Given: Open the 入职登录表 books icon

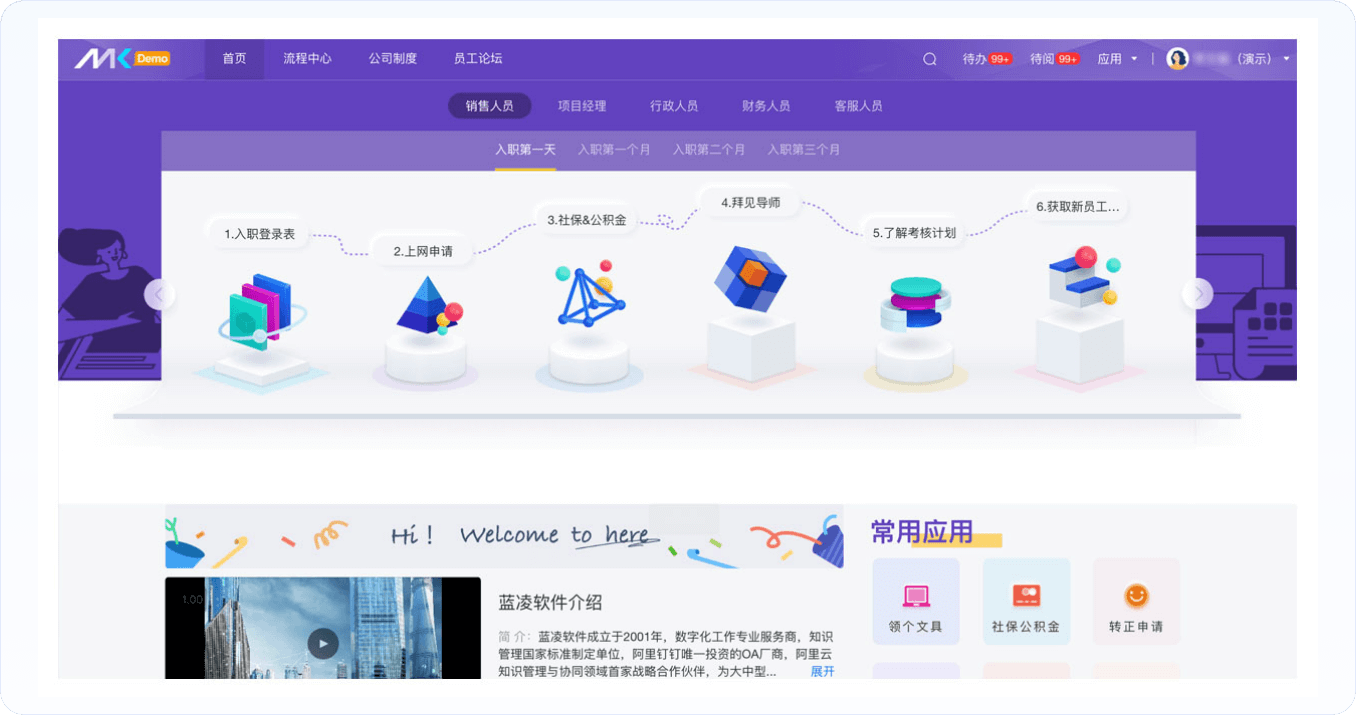Looking at the screenshot, I should [256, 310].
